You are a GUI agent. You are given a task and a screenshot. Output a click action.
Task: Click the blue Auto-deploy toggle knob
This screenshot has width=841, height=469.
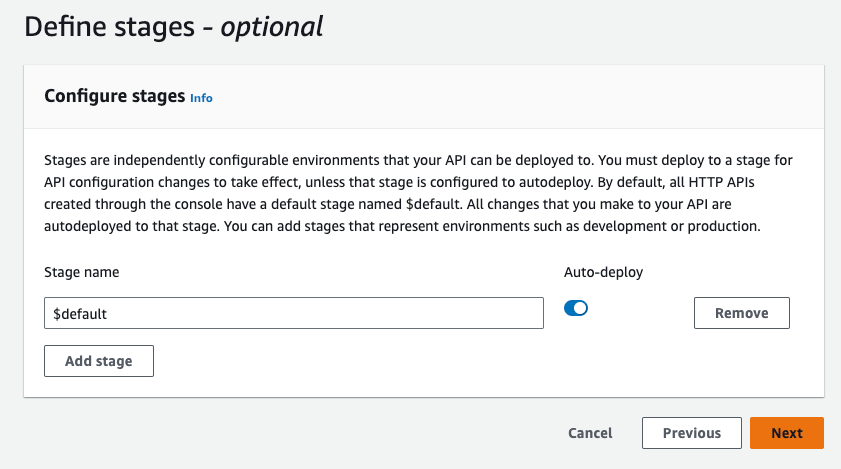[581, 308]
